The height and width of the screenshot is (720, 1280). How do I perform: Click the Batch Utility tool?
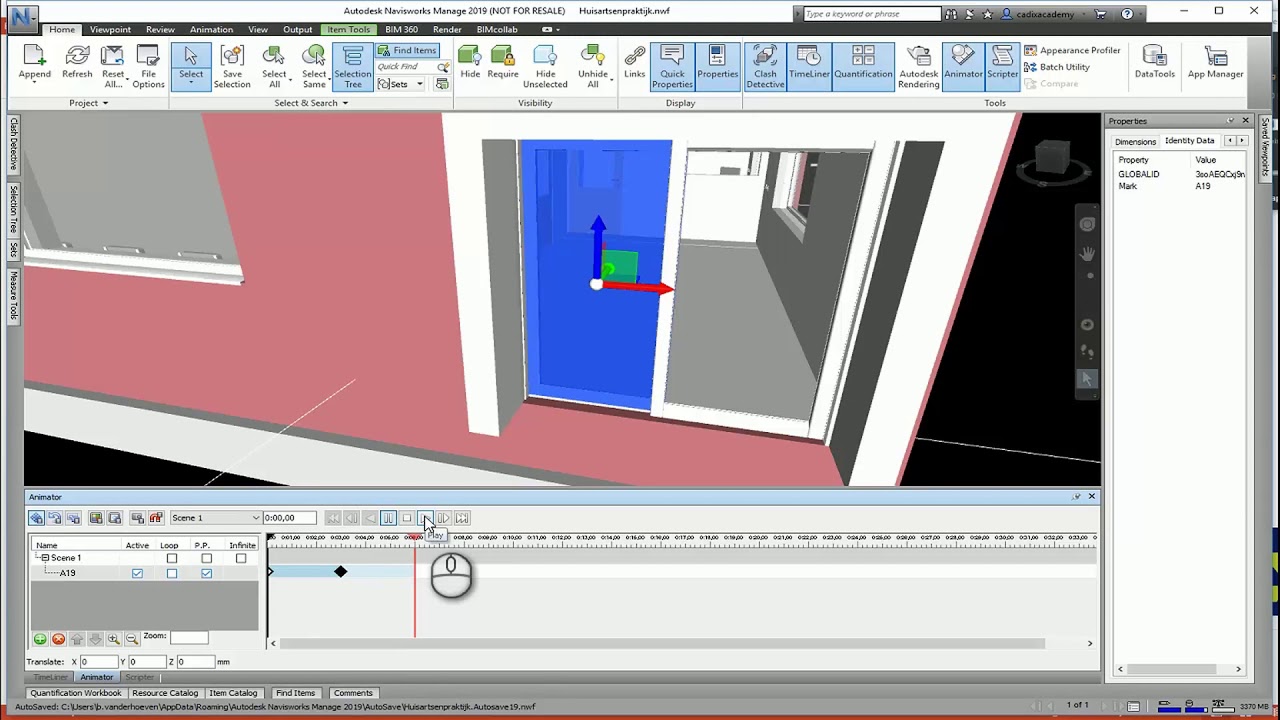(x=1057, y=67)
